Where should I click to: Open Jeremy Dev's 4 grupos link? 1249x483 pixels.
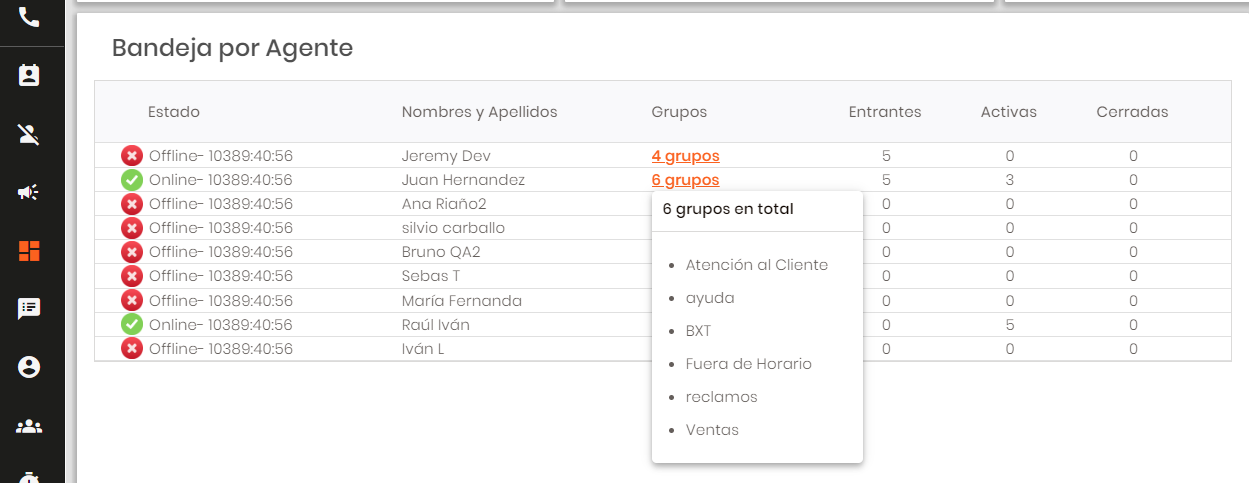pyautogui.click(x=685, y=156)
